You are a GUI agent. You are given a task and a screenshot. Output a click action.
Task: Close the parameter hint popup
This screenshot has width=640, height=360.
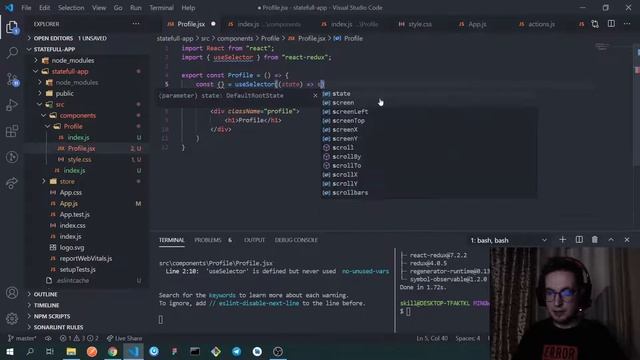click(315, 96)
